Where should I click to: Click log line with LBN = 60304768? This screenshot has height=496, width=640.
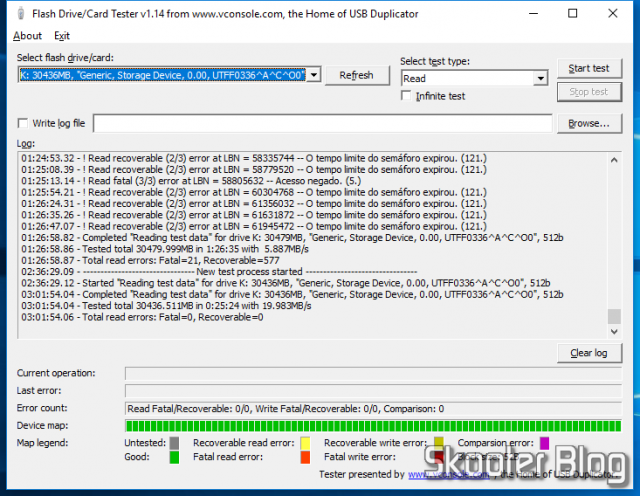(254, 192)
